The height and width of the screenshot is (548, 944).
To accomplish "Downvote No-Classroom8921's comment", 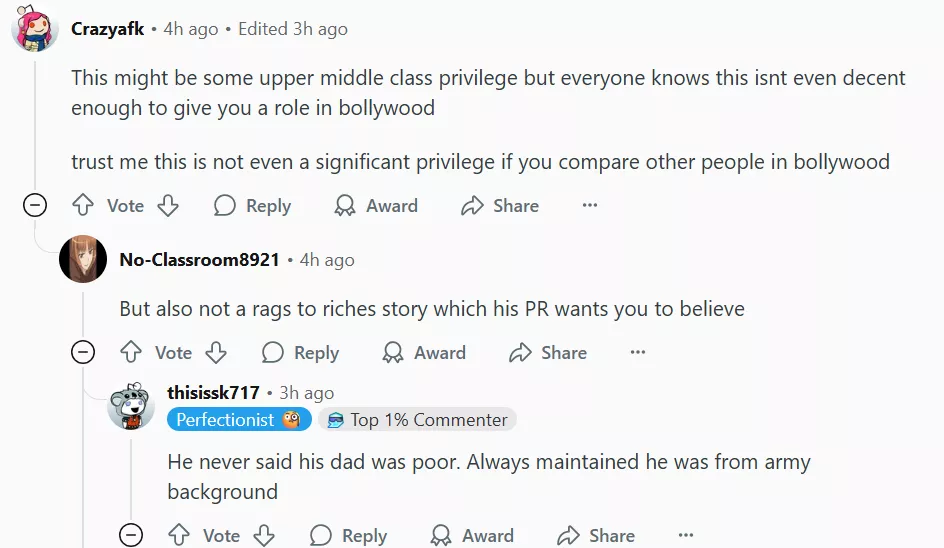I will (x=216, y=353).
